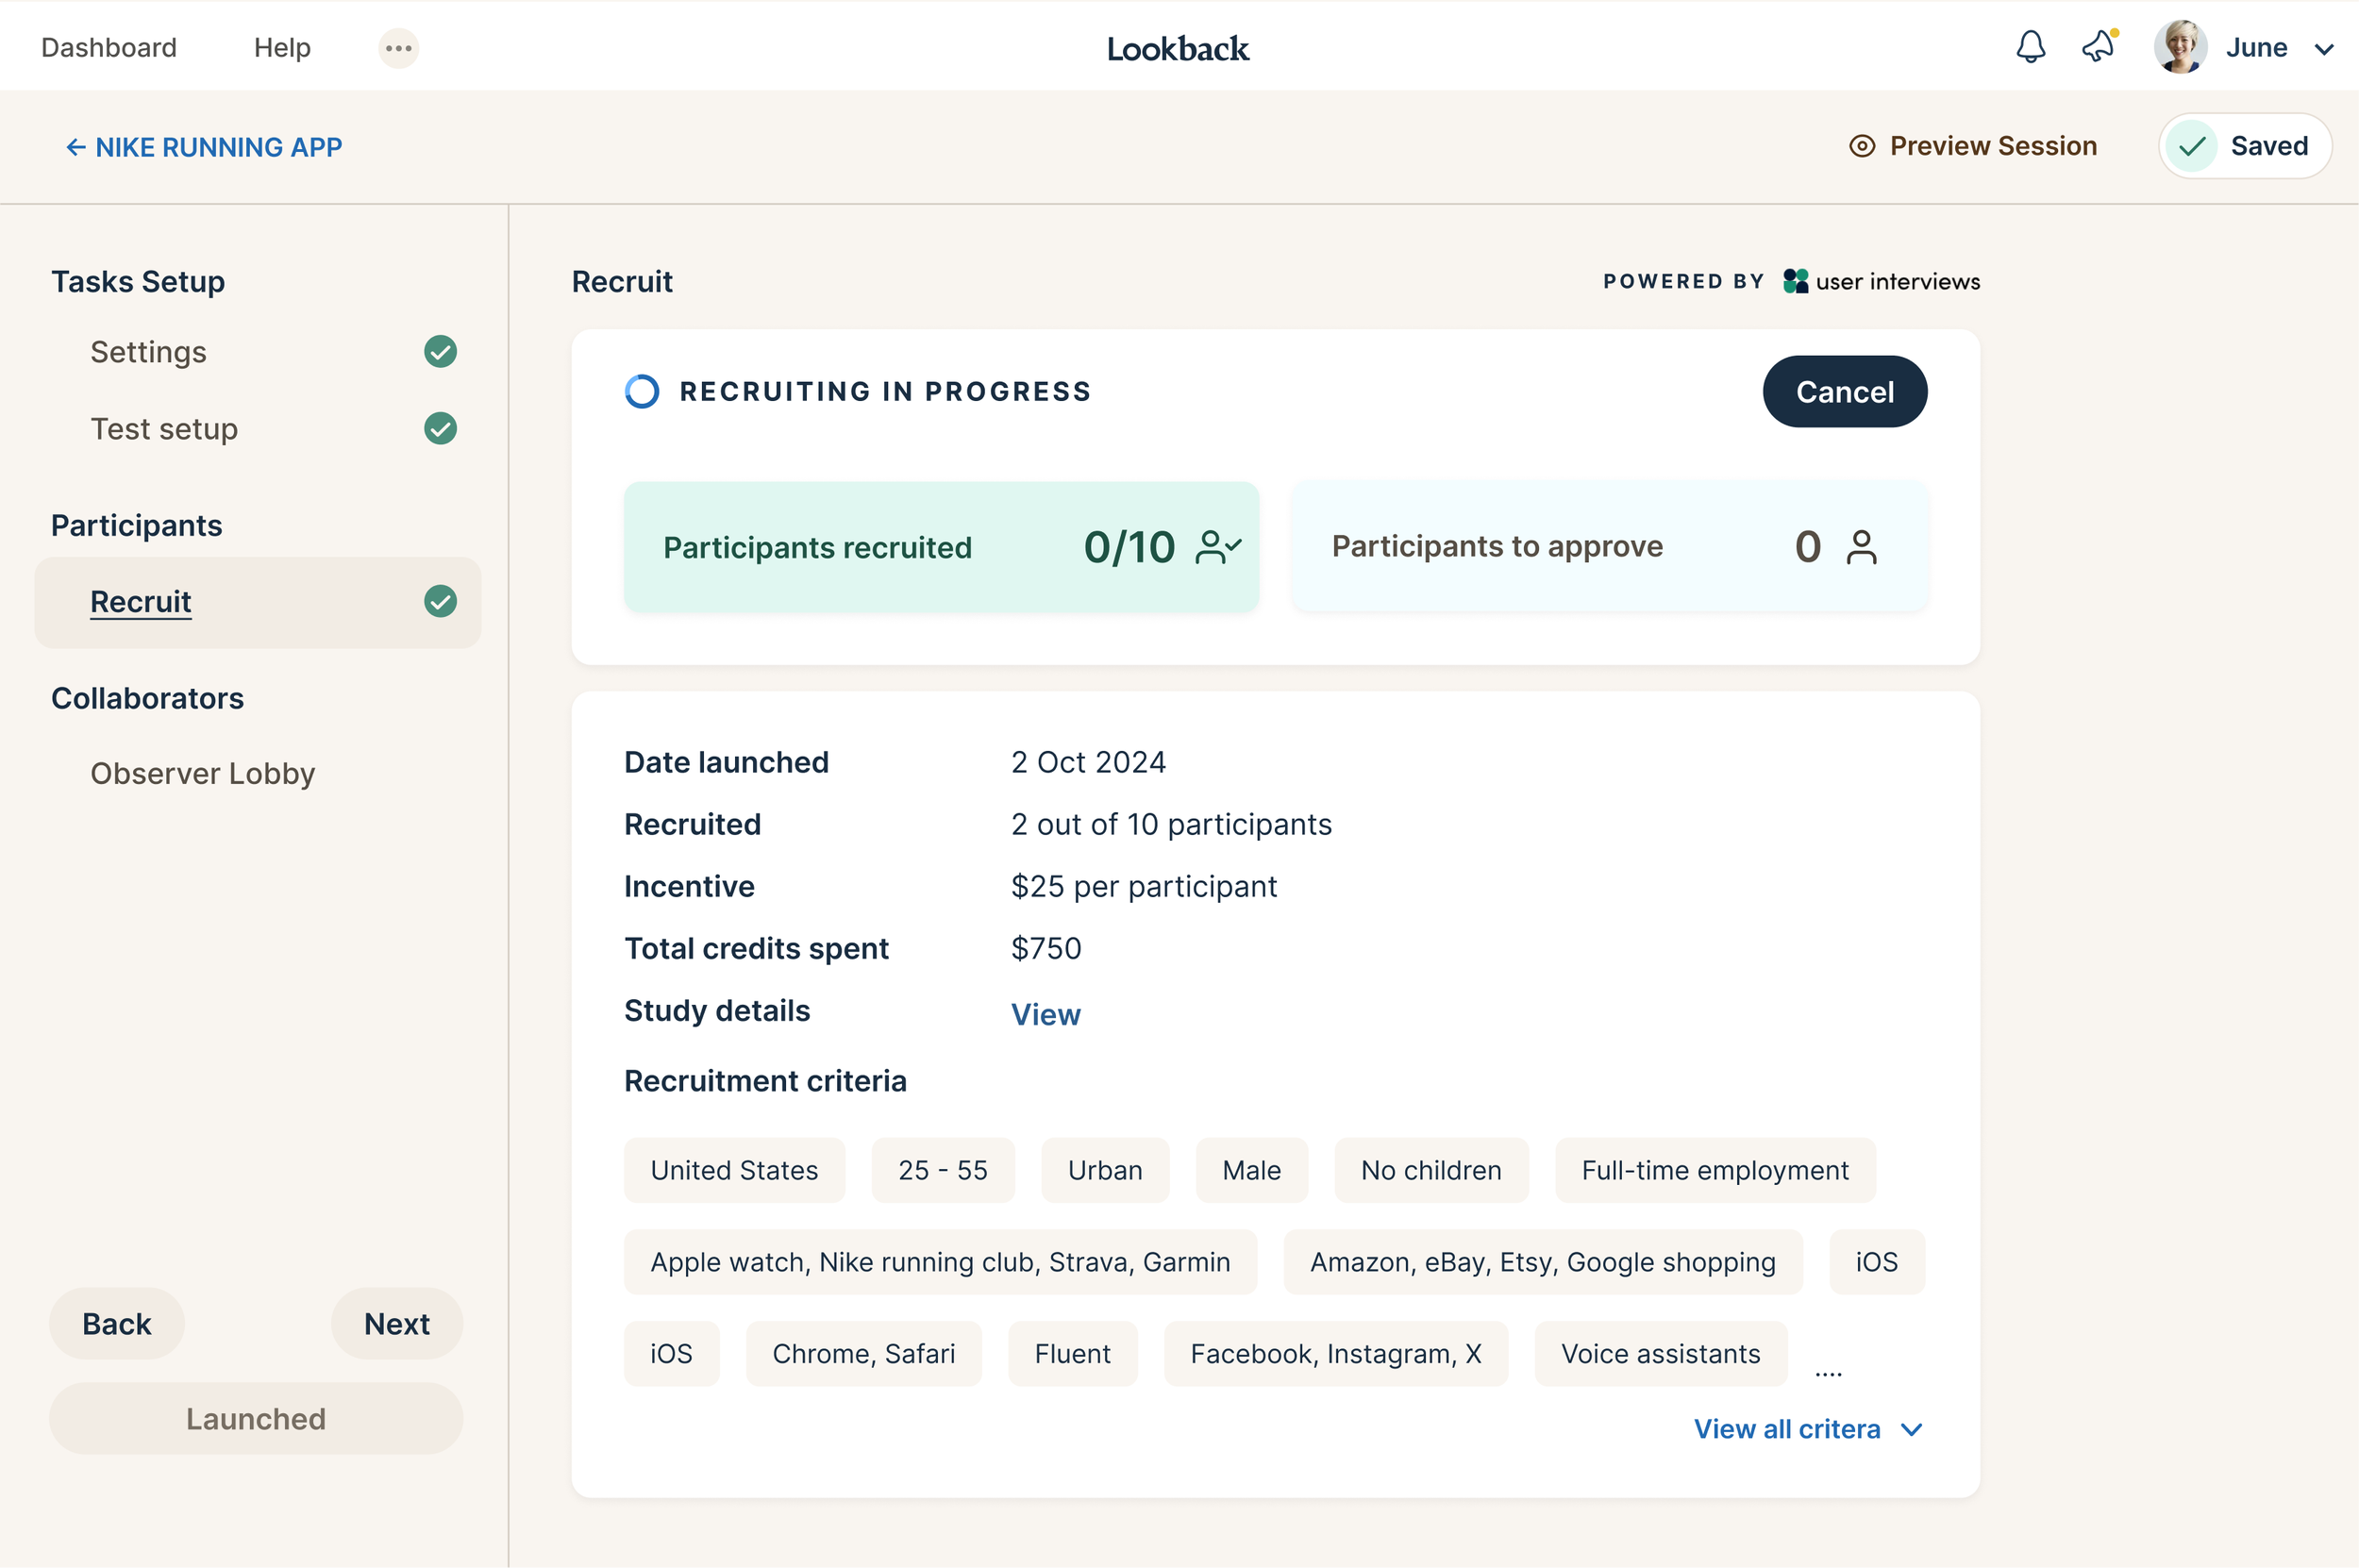The width and height of the screenshot is (2359, 1568).
Task: Click the Launched button
Action: point(256,1419)
